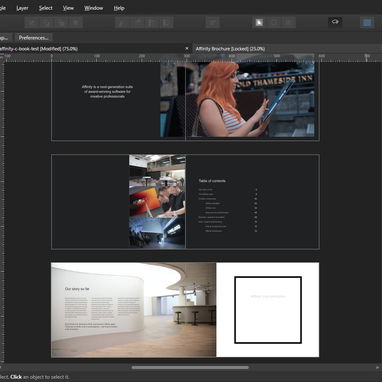Click the blue square toolbar icon

[367, 22]
